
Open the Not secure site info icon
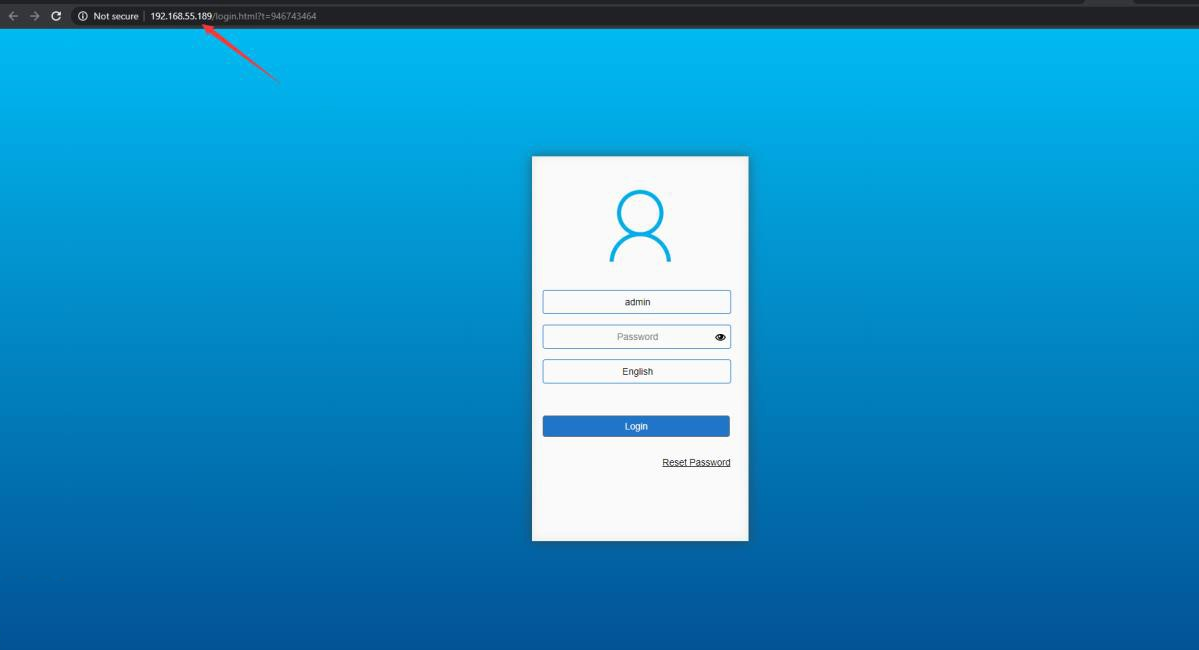(83, 16)
